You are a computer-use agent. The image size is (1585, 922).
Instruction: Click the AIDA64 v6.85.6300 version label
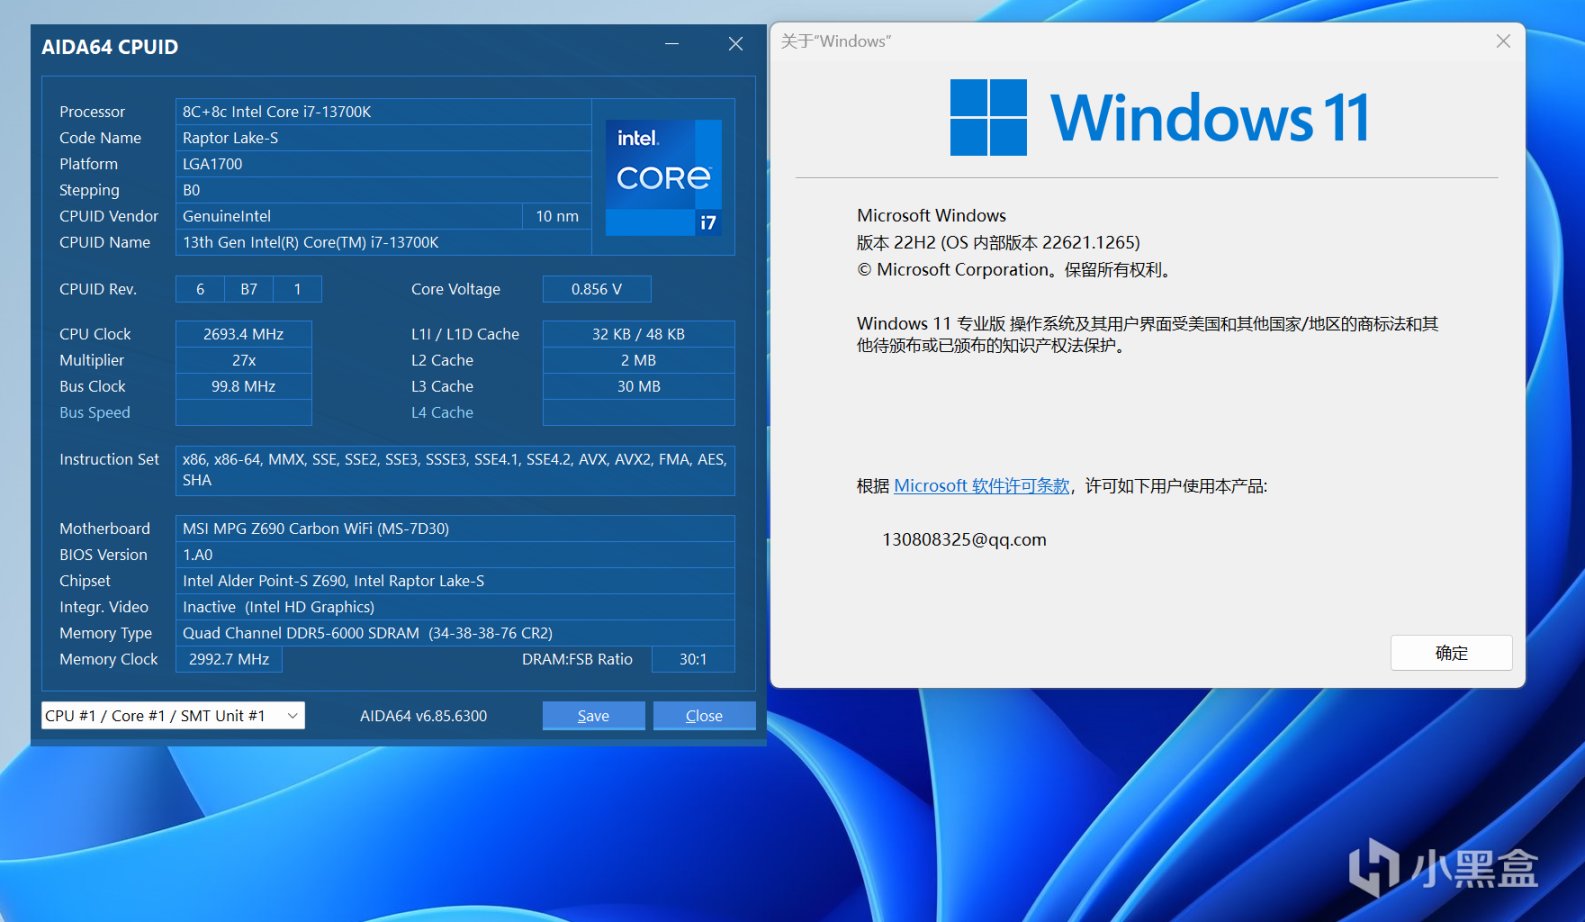tap(424, 716)
